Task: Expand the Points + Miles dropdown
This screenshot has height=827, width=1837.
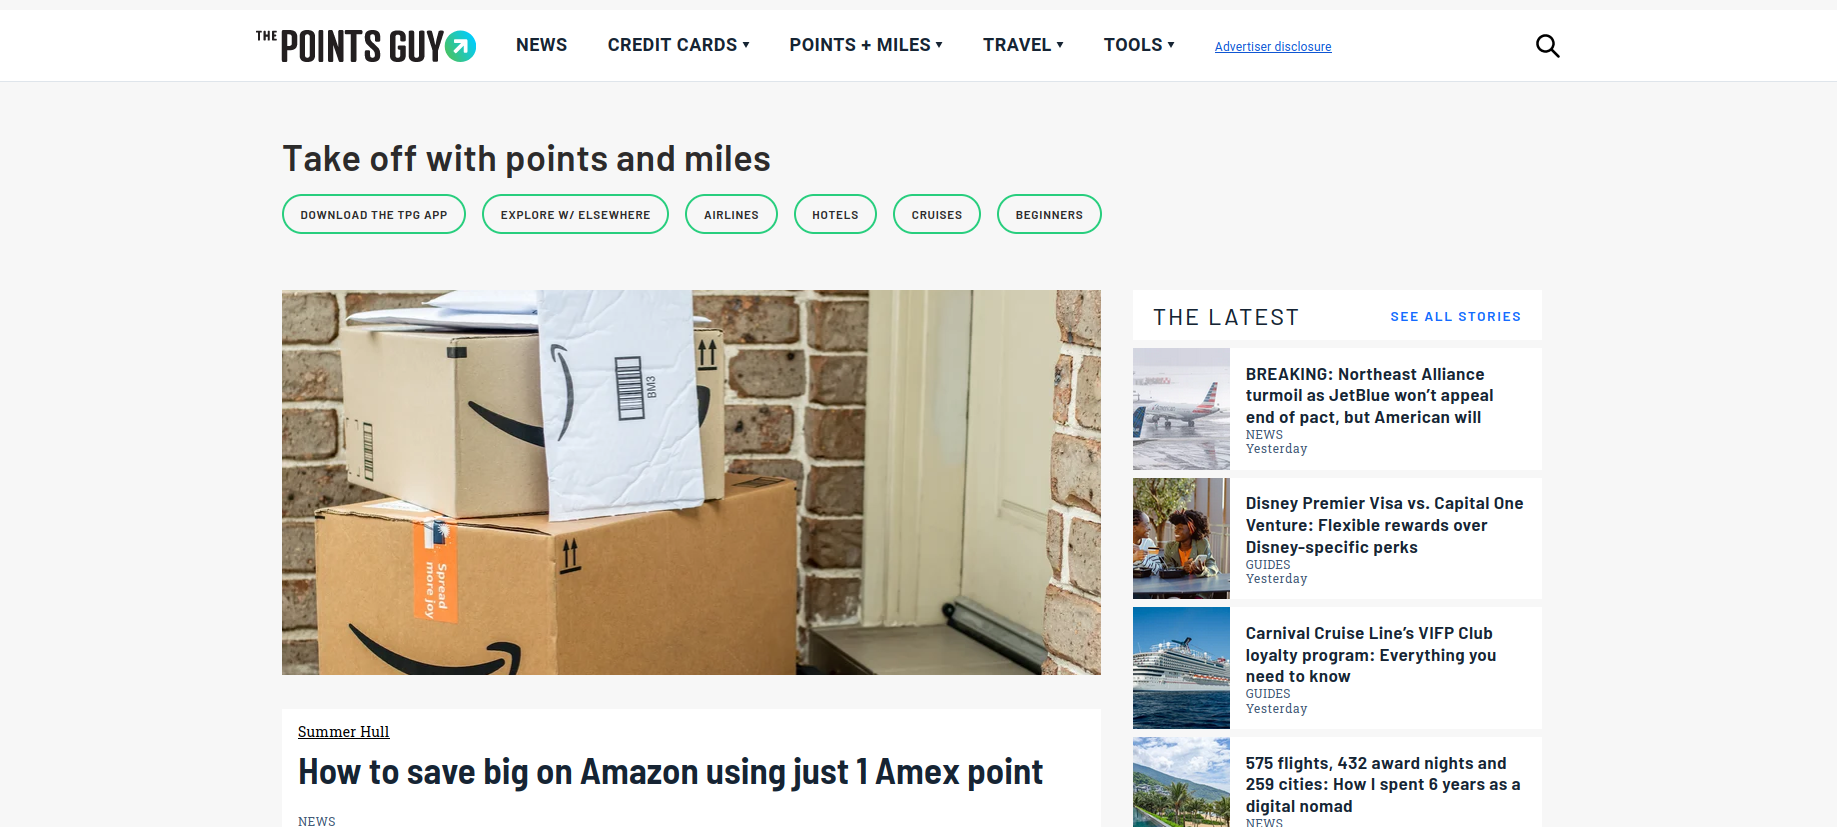Action: click(866, 45)
